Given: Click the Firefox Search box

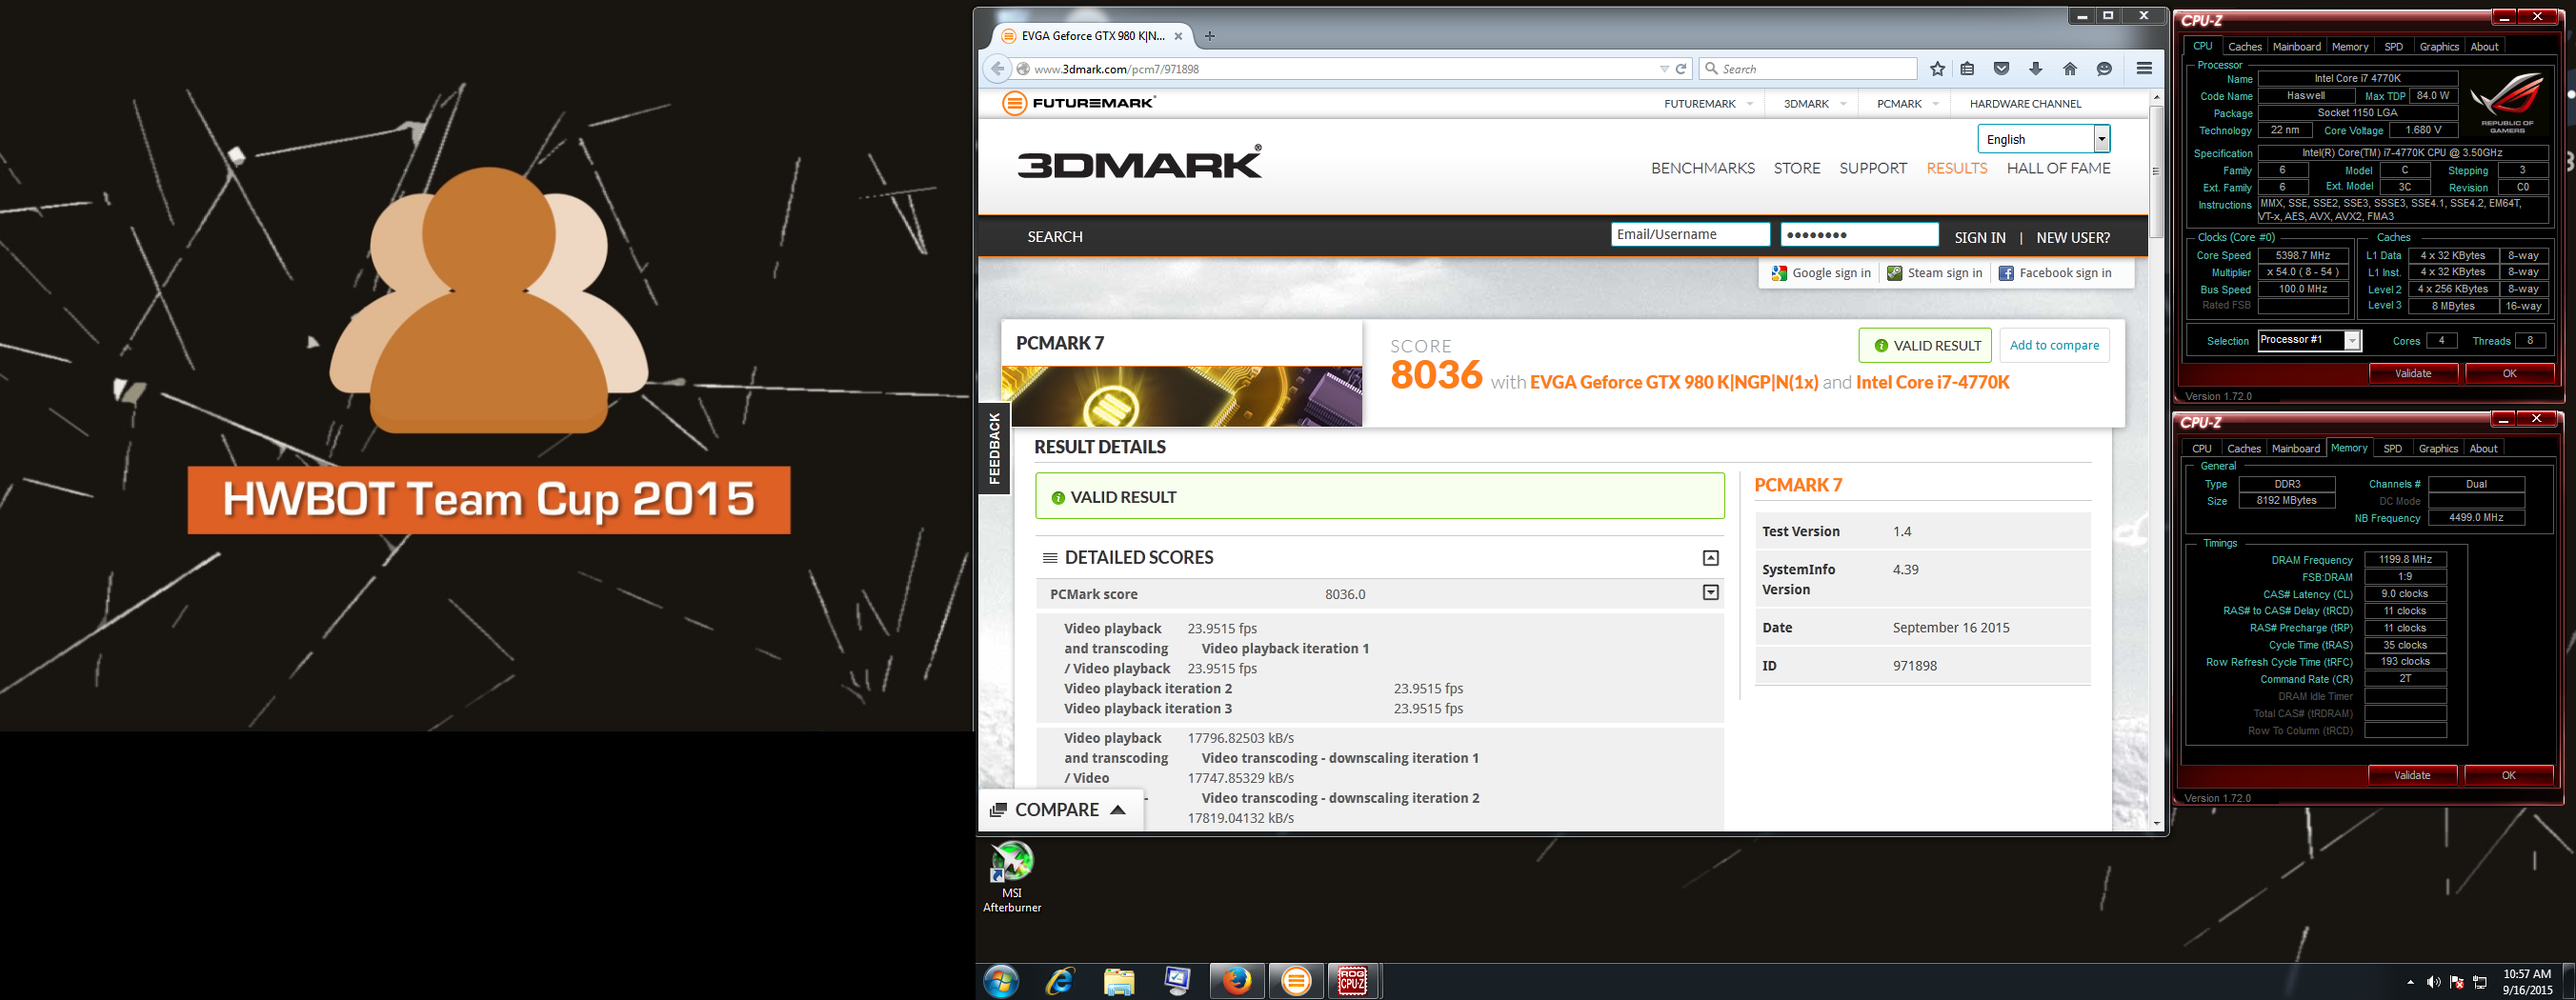Looking at the screenshot, I should 1808,69.
